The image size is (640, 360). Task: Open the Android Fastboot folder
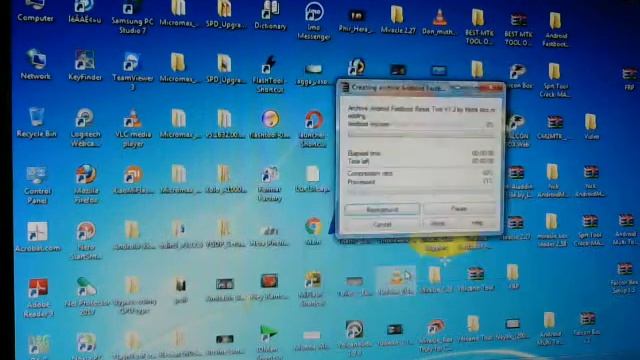(555, 29)
